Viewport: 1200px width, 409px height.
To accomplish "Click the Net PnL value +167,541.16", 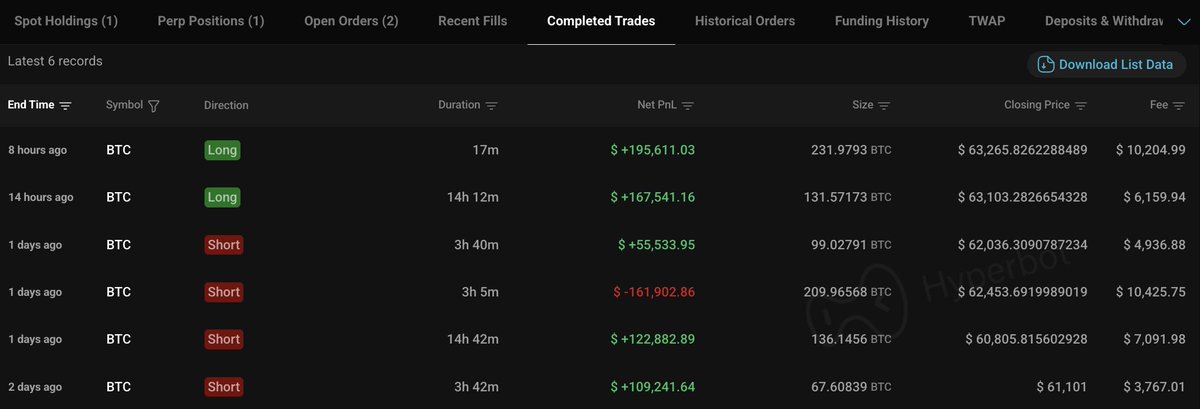I will [652, 197].
